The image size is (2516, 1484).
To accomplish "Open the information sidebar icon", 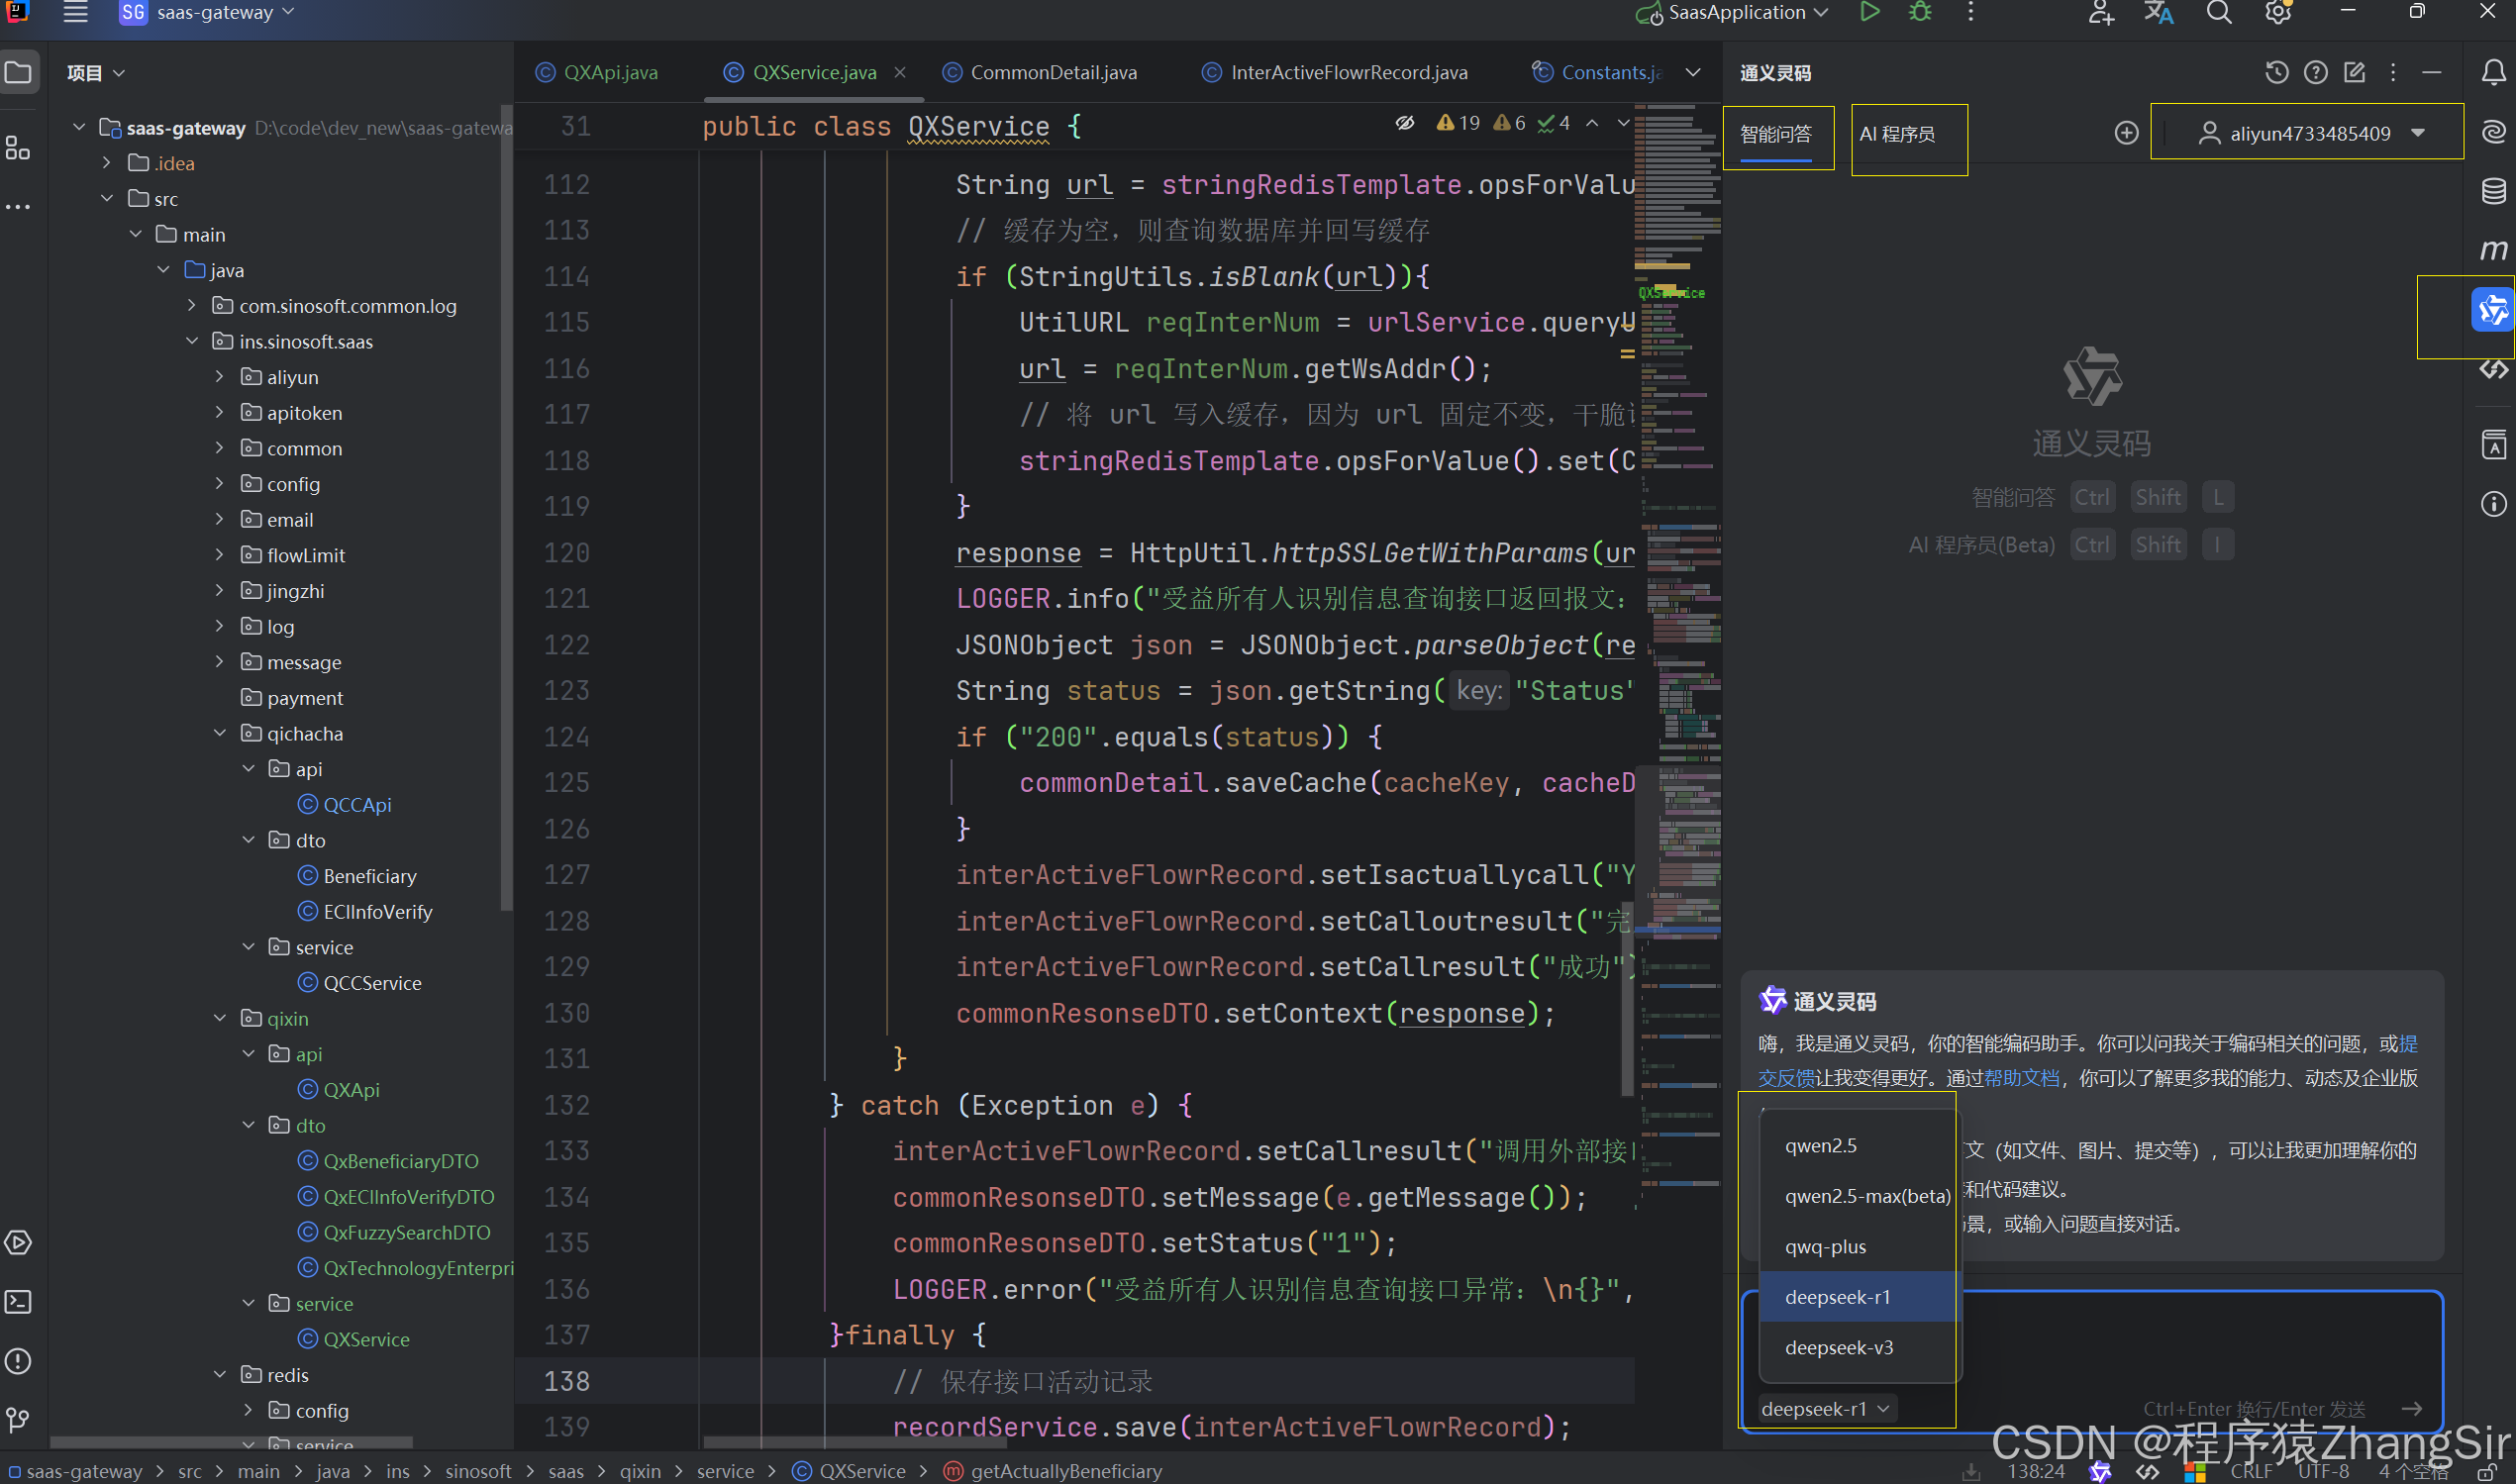I will [x=2494, y=504].
